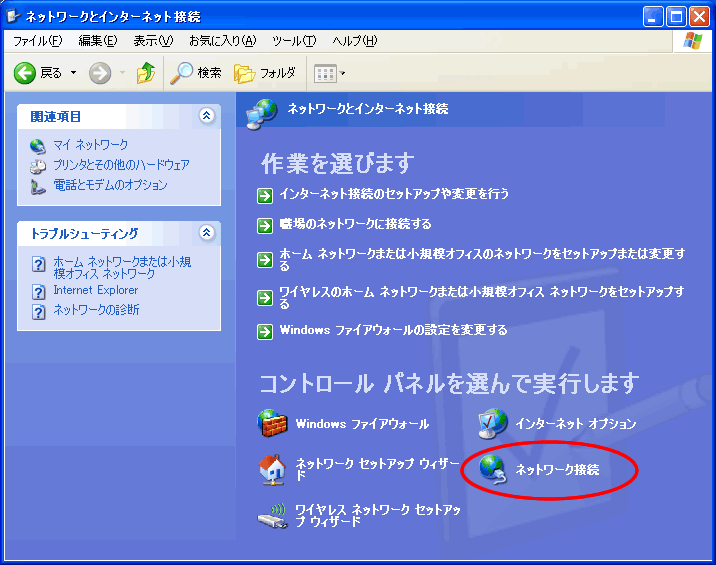Click the phone and modem icon

point(38,186)
